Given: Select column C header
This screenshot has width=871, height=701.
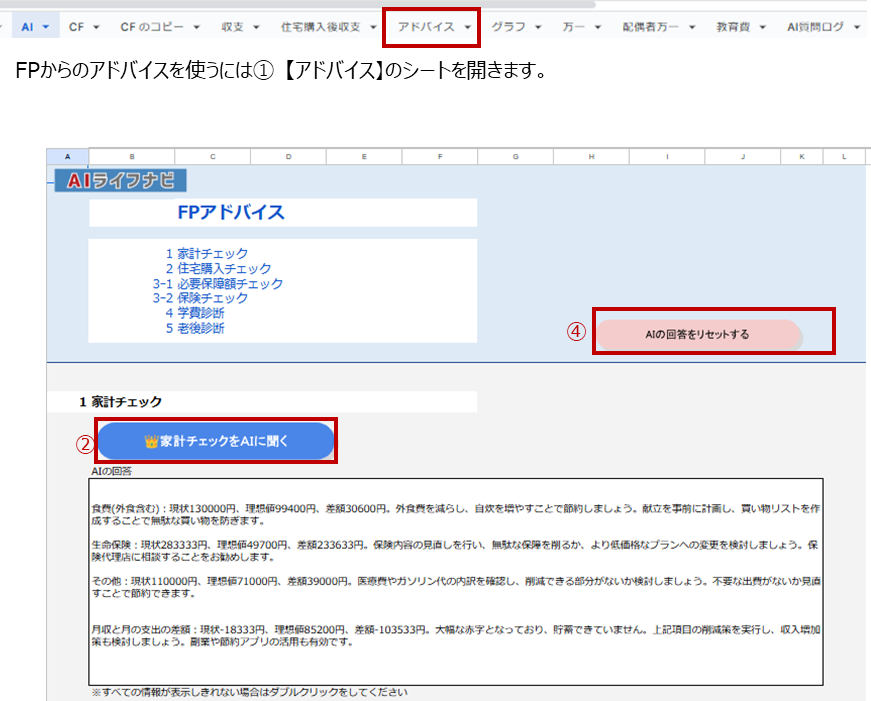Looking at the screenshot, I should point(213,157).
